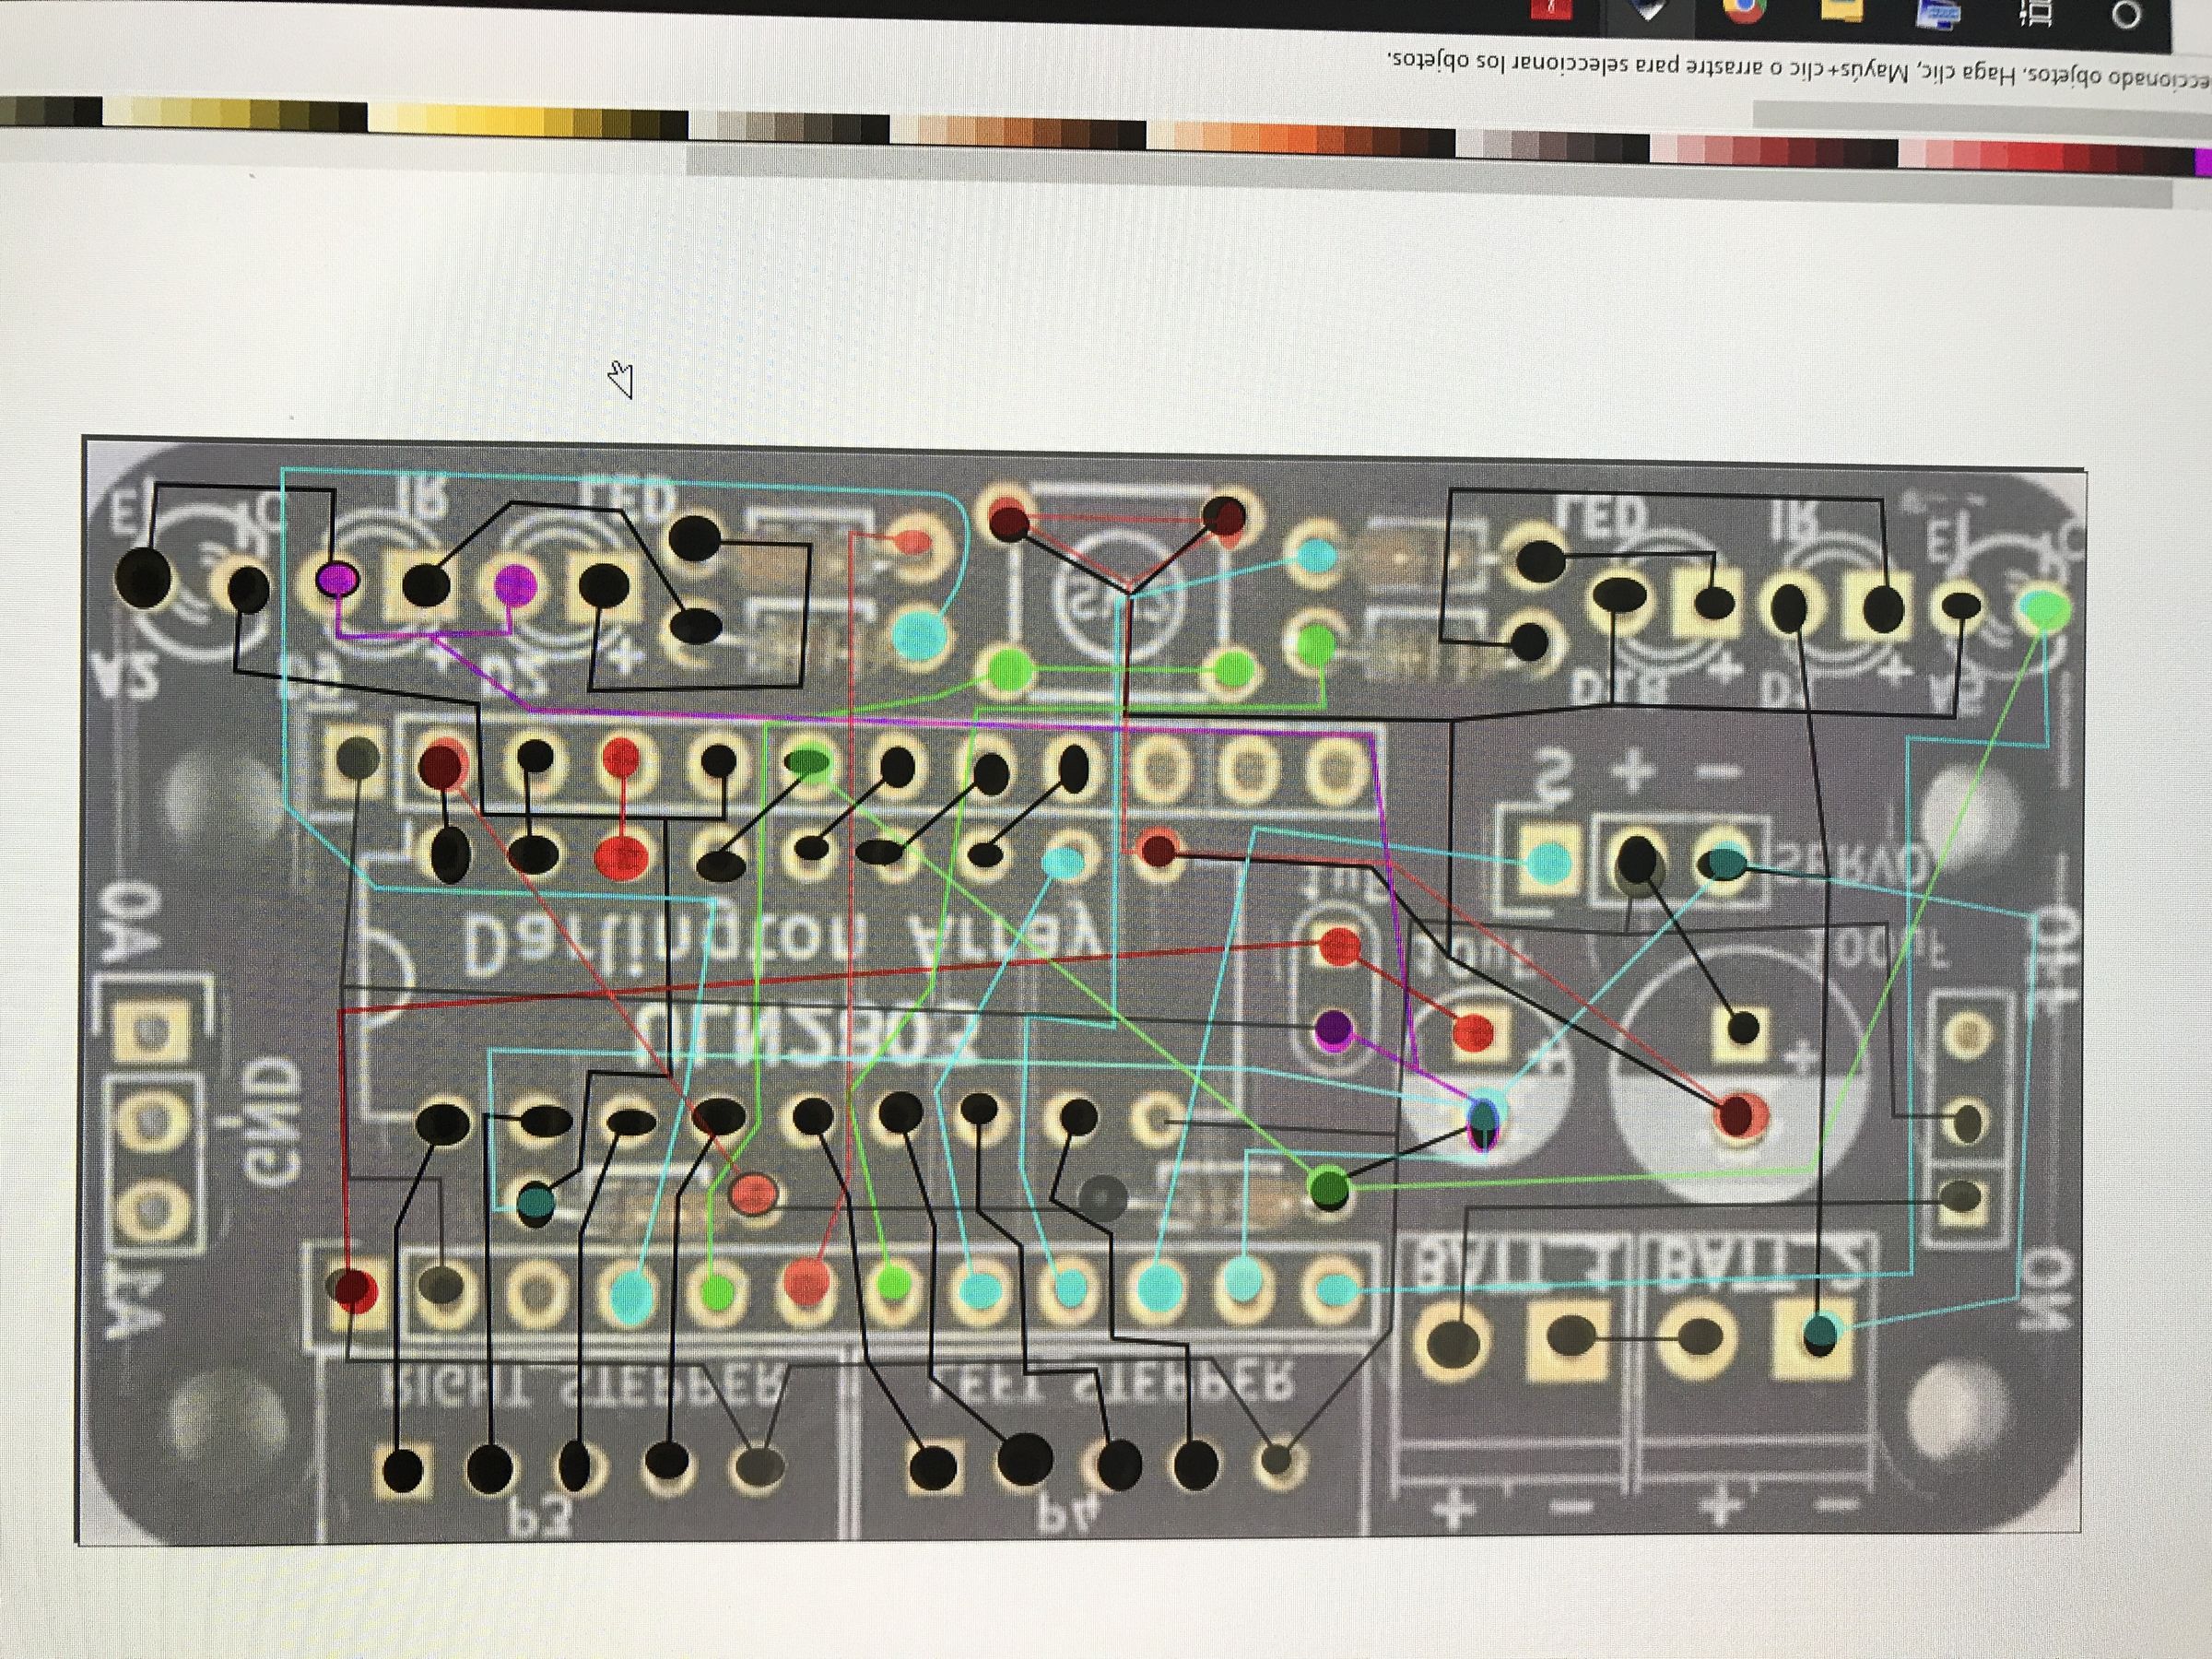
Task: Select the magenta circle in the IR section
Action: click(338, 577)
